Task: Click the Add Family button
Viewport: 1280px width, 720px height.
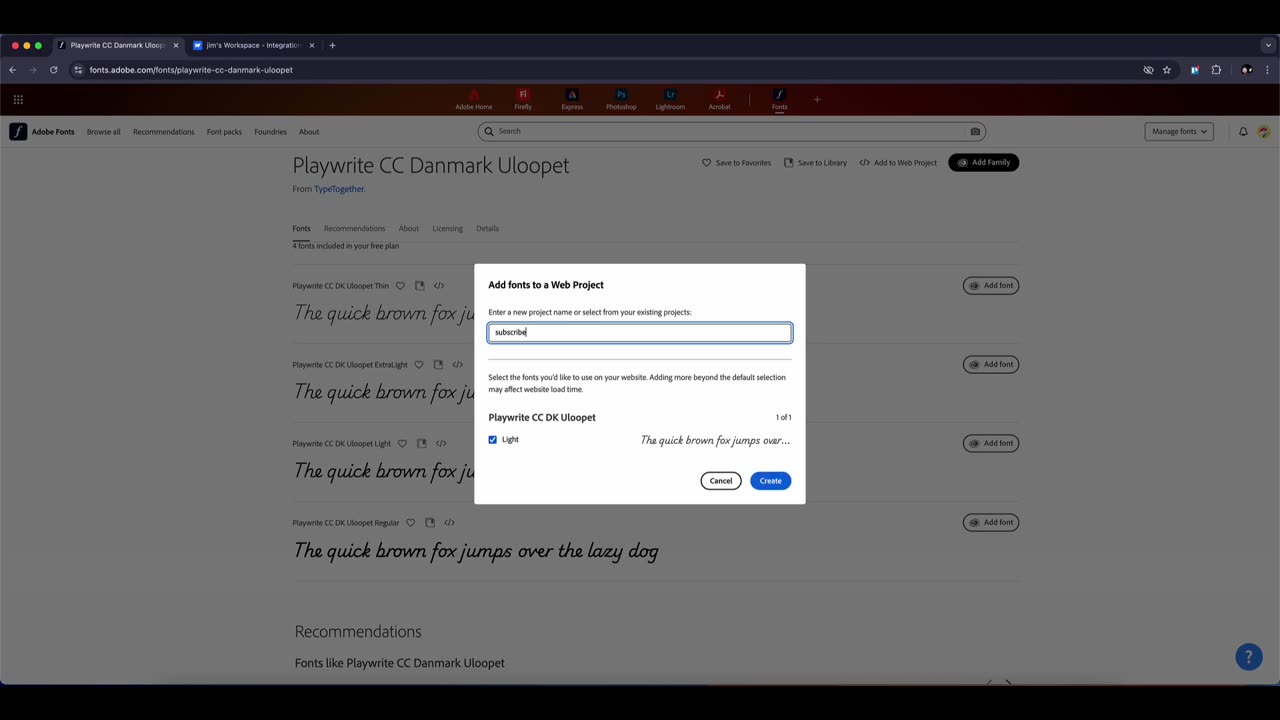Action: (x=984, y=162)
